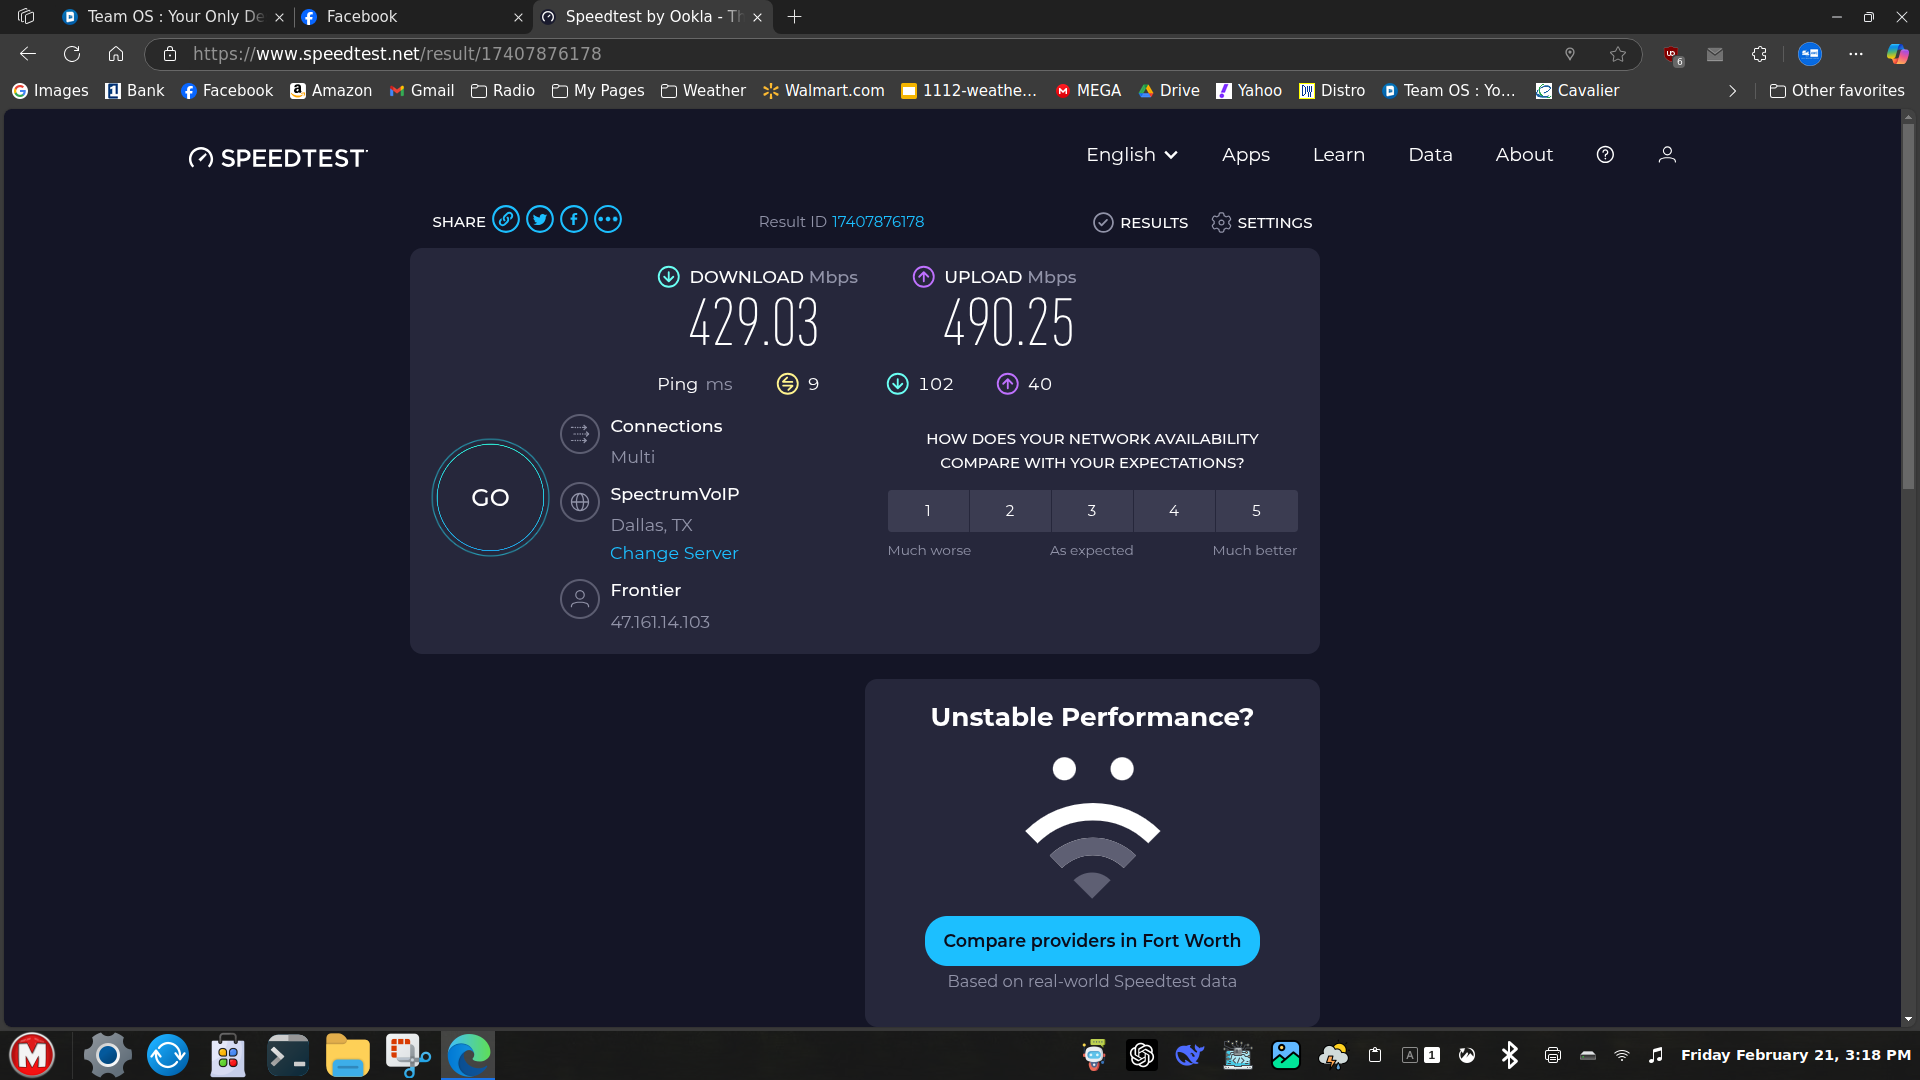Screen dimensions: 1920x1080
Task: Expand the English language dropdown
Action: (x=1132, y=155)
